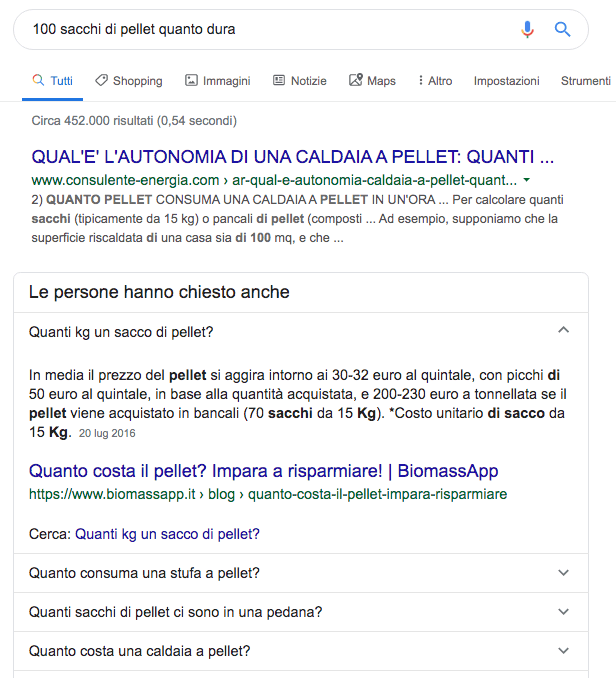616x678 pixels.
Task: Collapse the 'Quanti kg un sacco di pellet?' question
Action: [563, 330]
